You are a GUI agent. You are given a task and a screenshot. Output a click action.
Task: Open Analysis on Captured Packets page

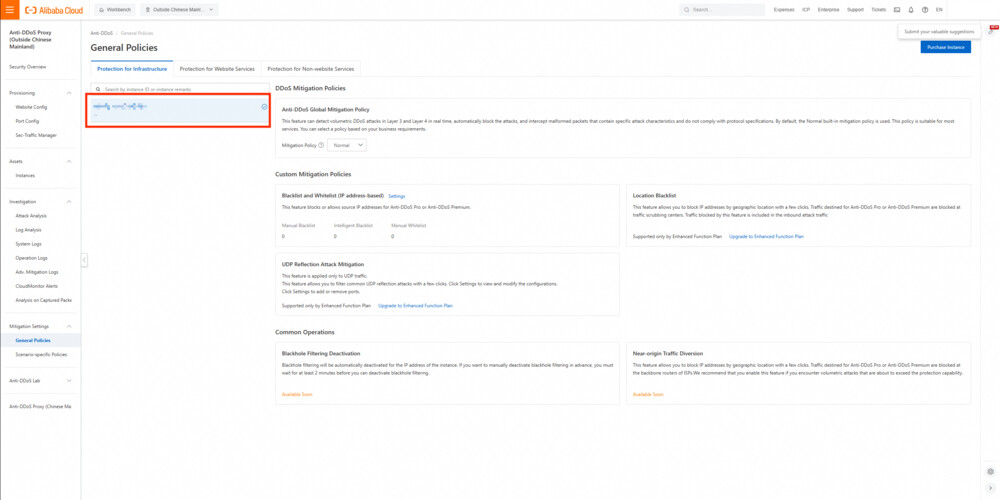[x=43, y=300]
